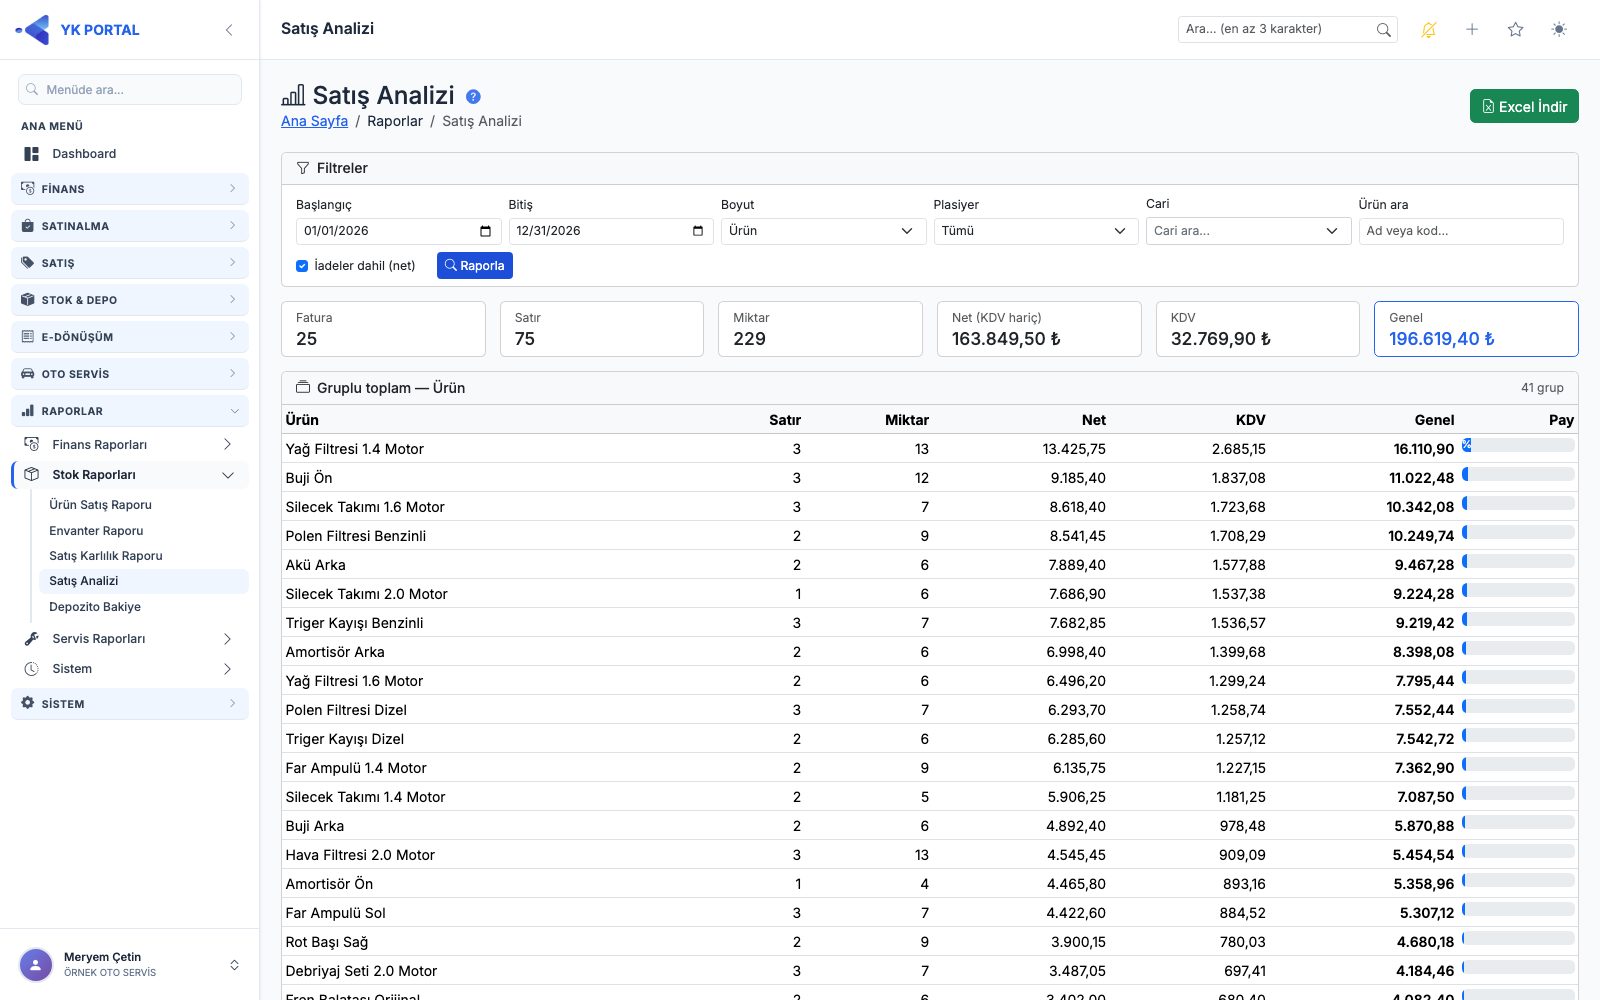
Task: Expand Servis Raporları submenu
Action: point(130,639)
